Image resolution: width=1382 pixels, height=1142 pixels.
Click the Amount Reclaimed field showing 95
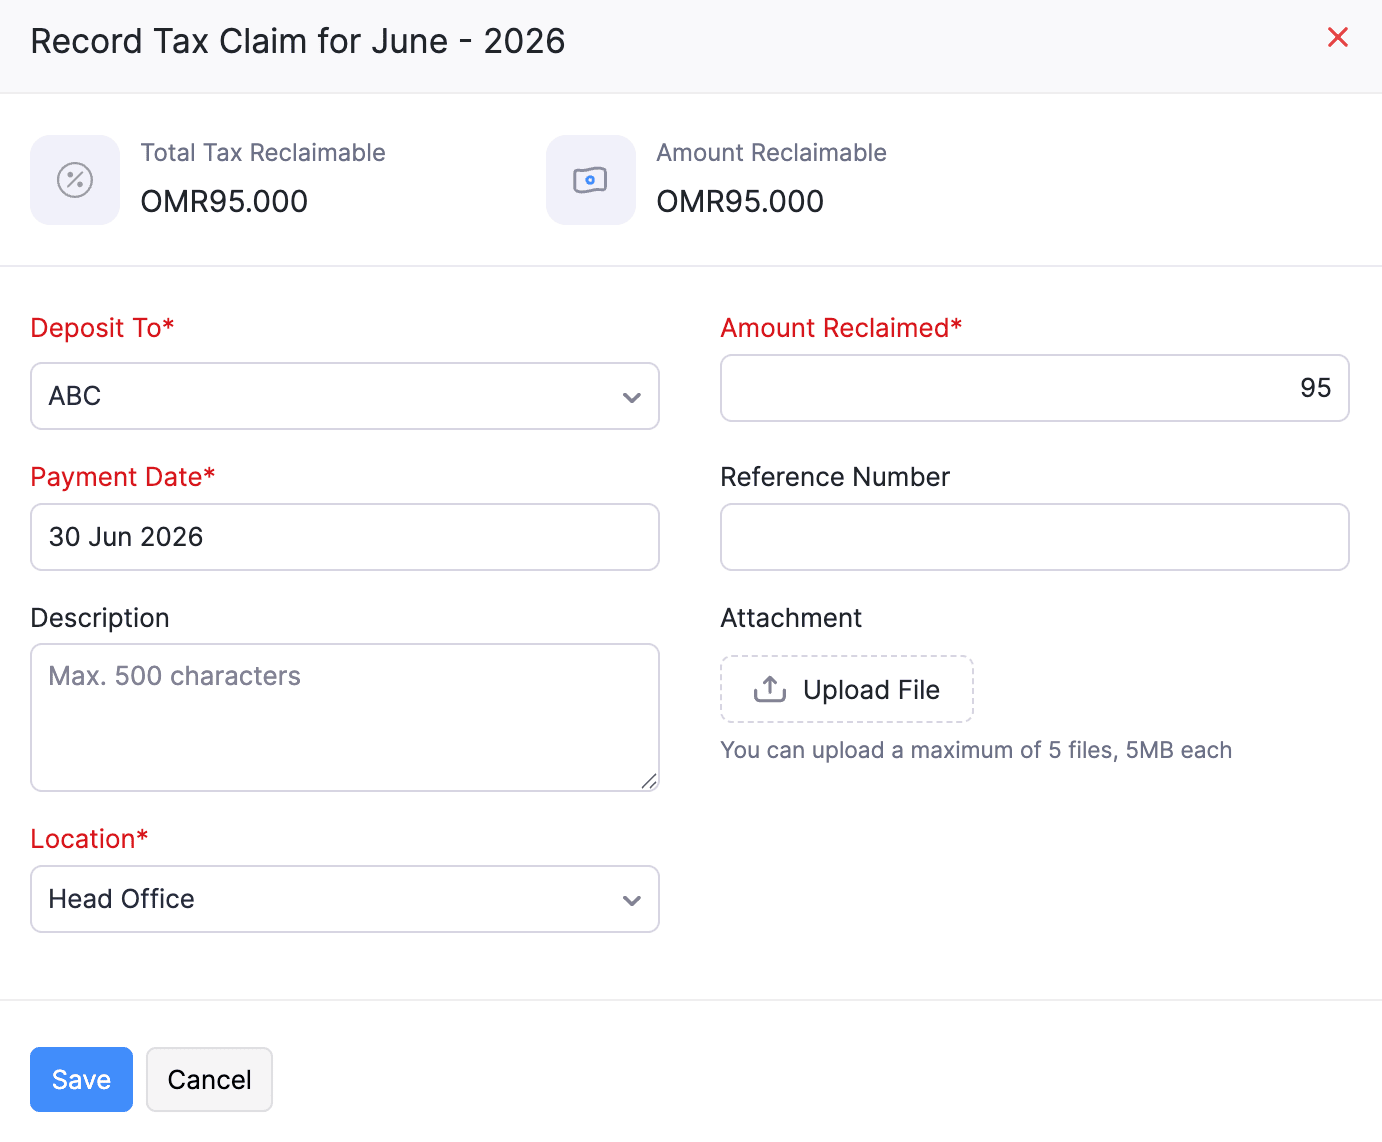(1035, 388)
